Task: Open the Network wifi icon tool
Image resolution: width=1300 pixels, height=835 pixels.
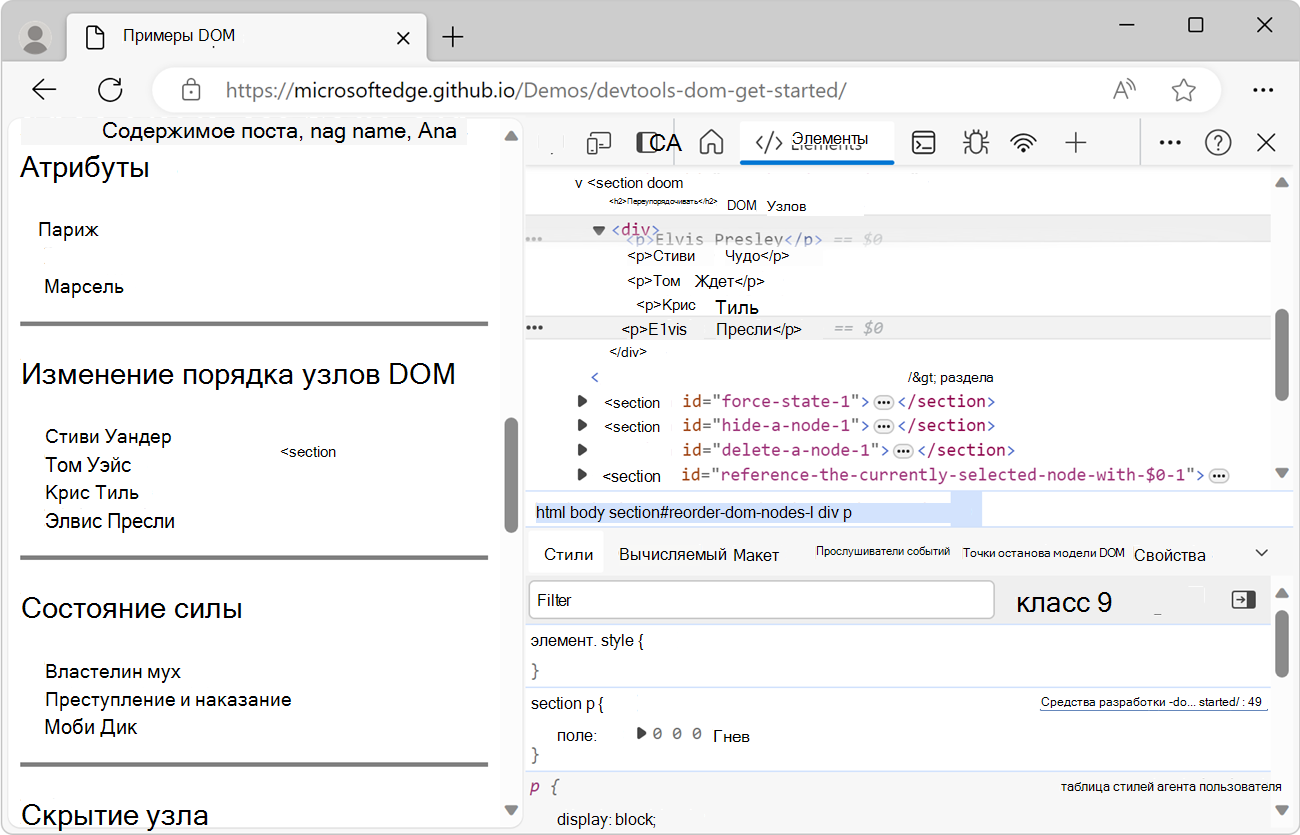Action: click(1023, 143)
